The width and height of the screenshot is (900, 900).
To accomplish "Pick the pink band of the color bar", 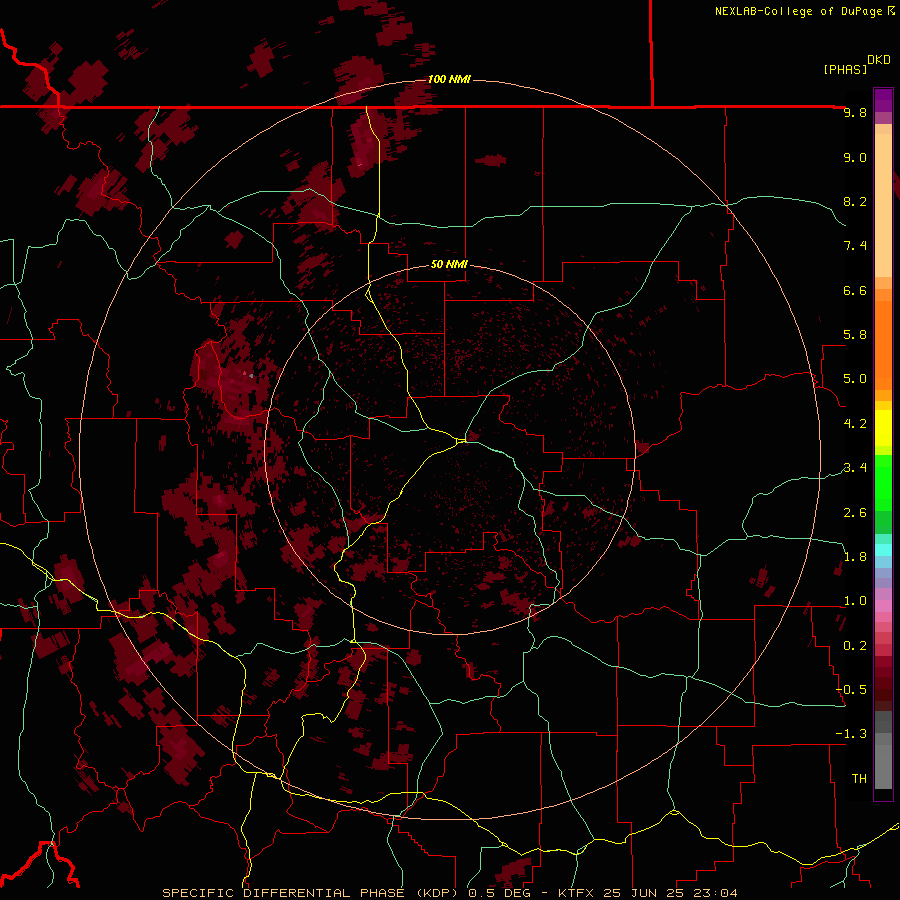I will 883,606.
